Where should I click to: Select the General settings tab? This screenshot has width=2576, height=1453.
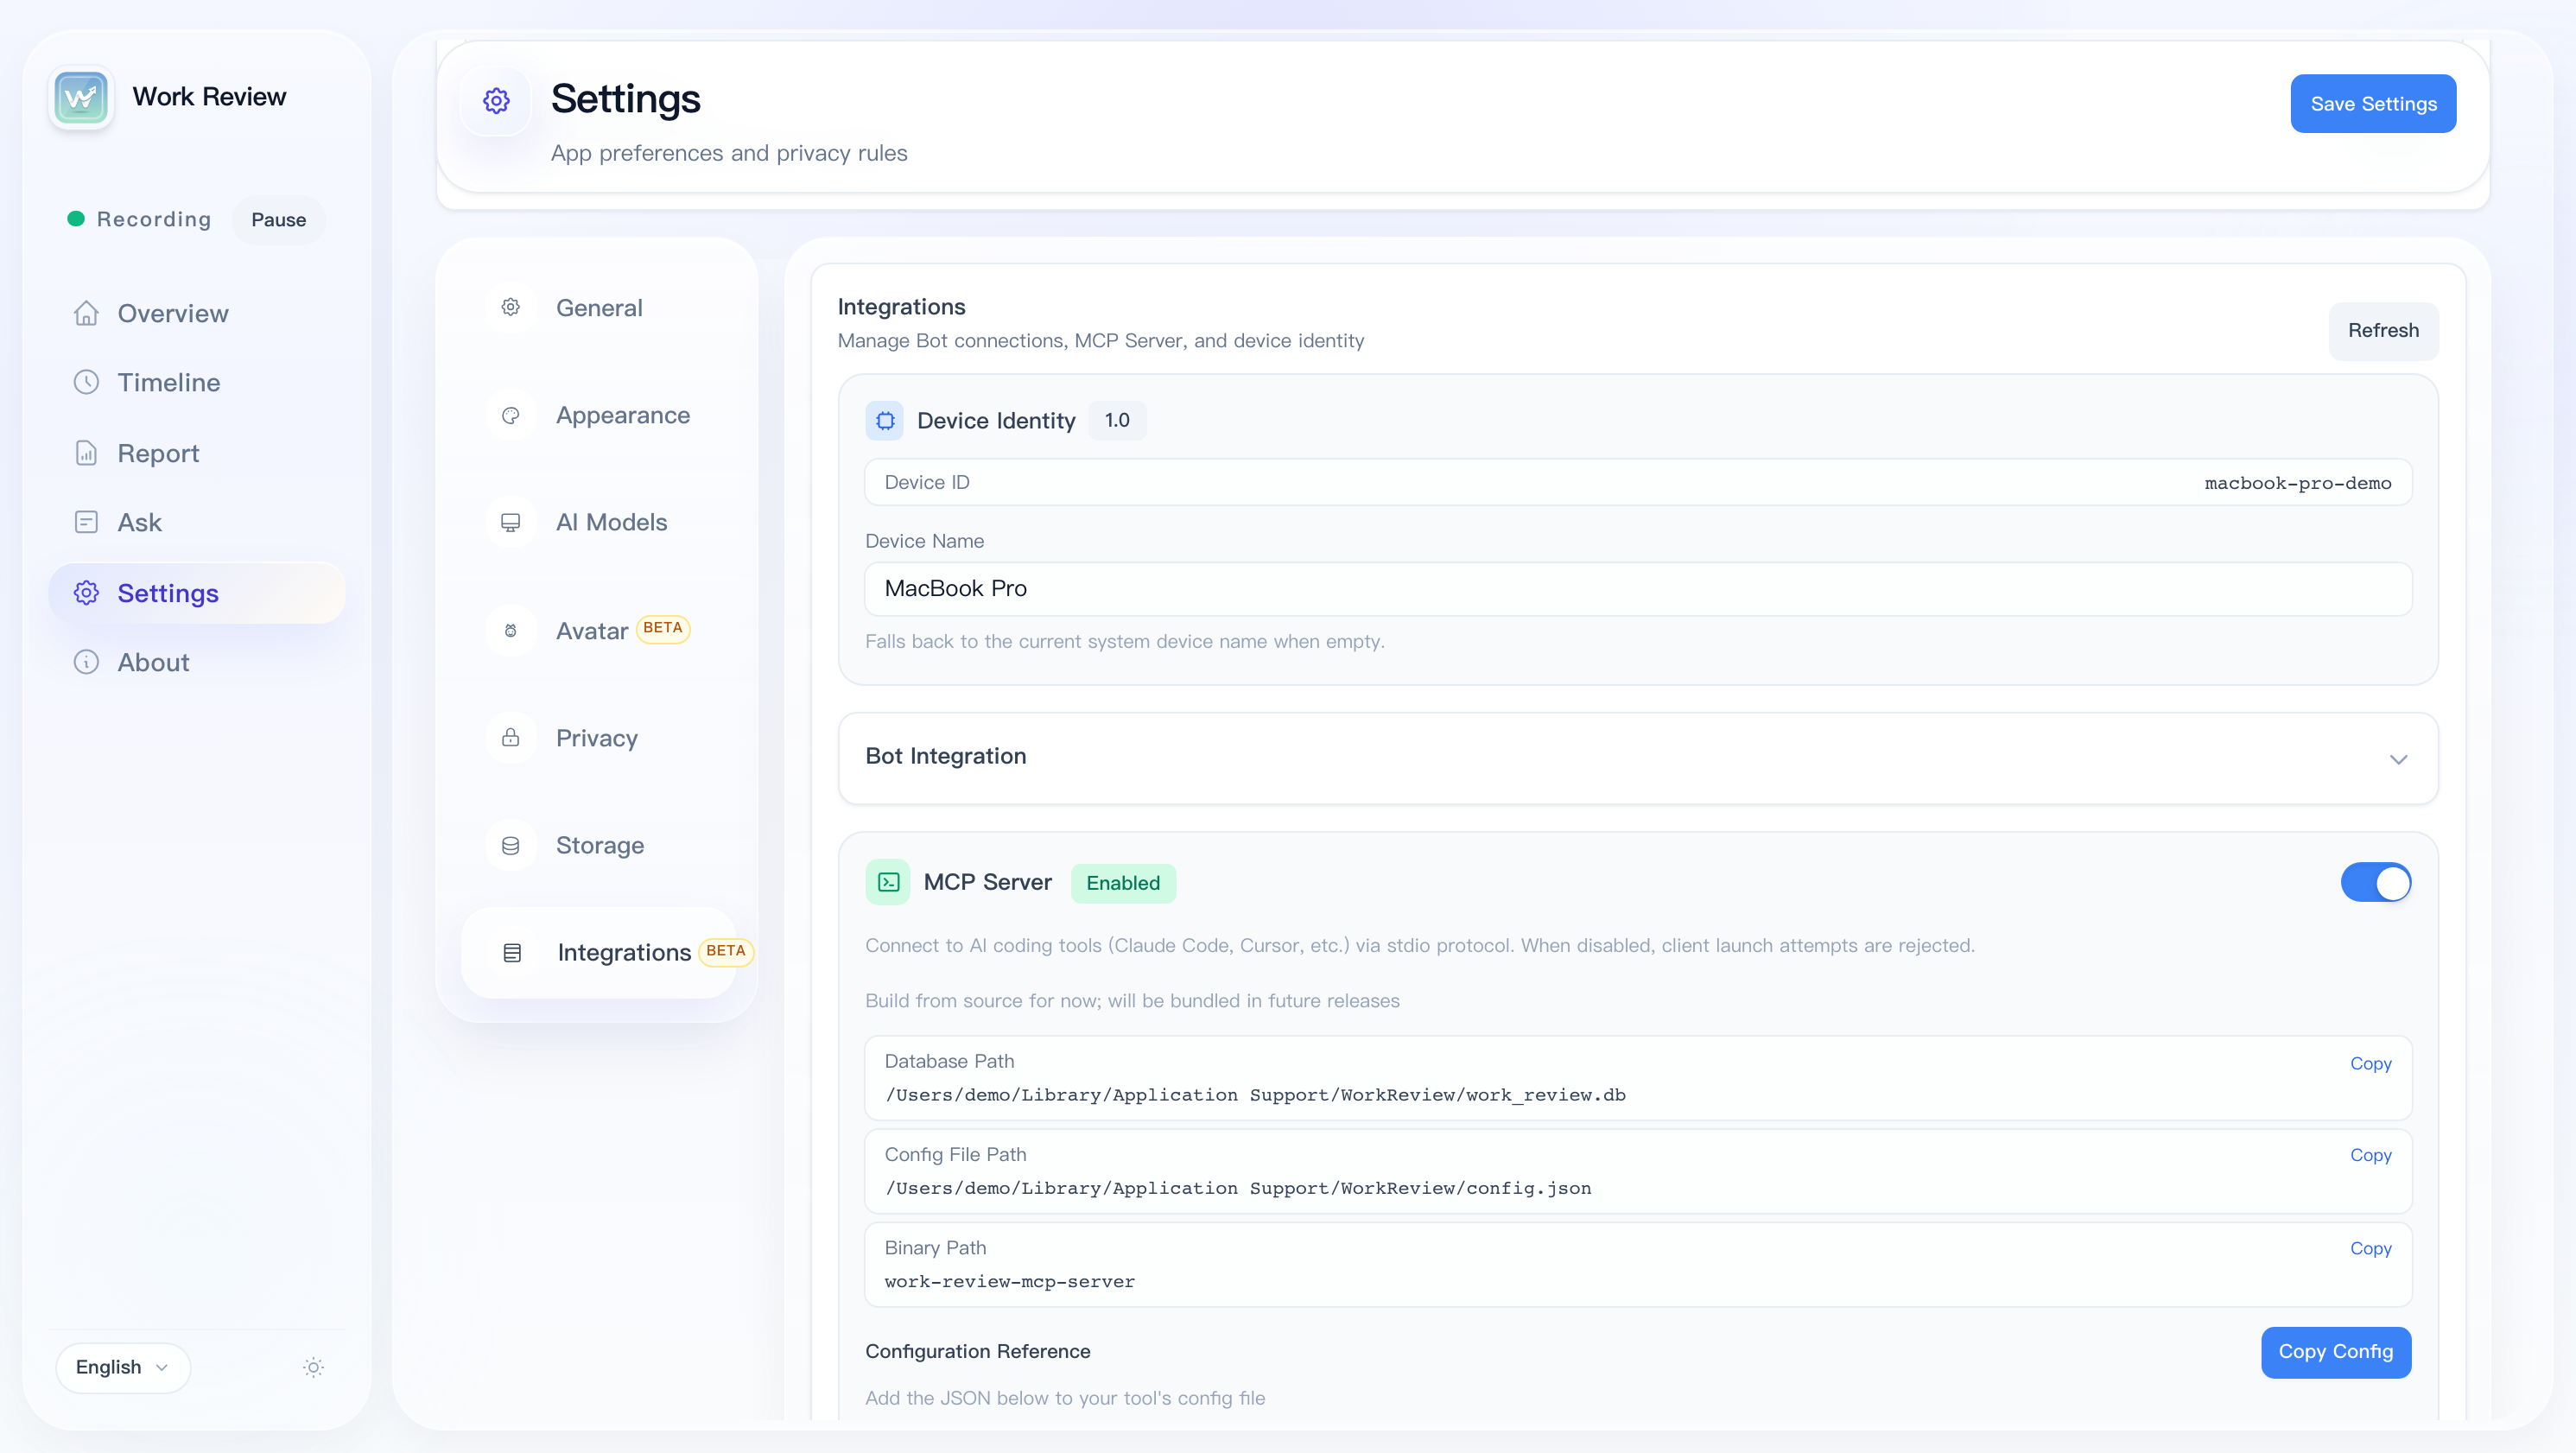(x=598, y=307)
